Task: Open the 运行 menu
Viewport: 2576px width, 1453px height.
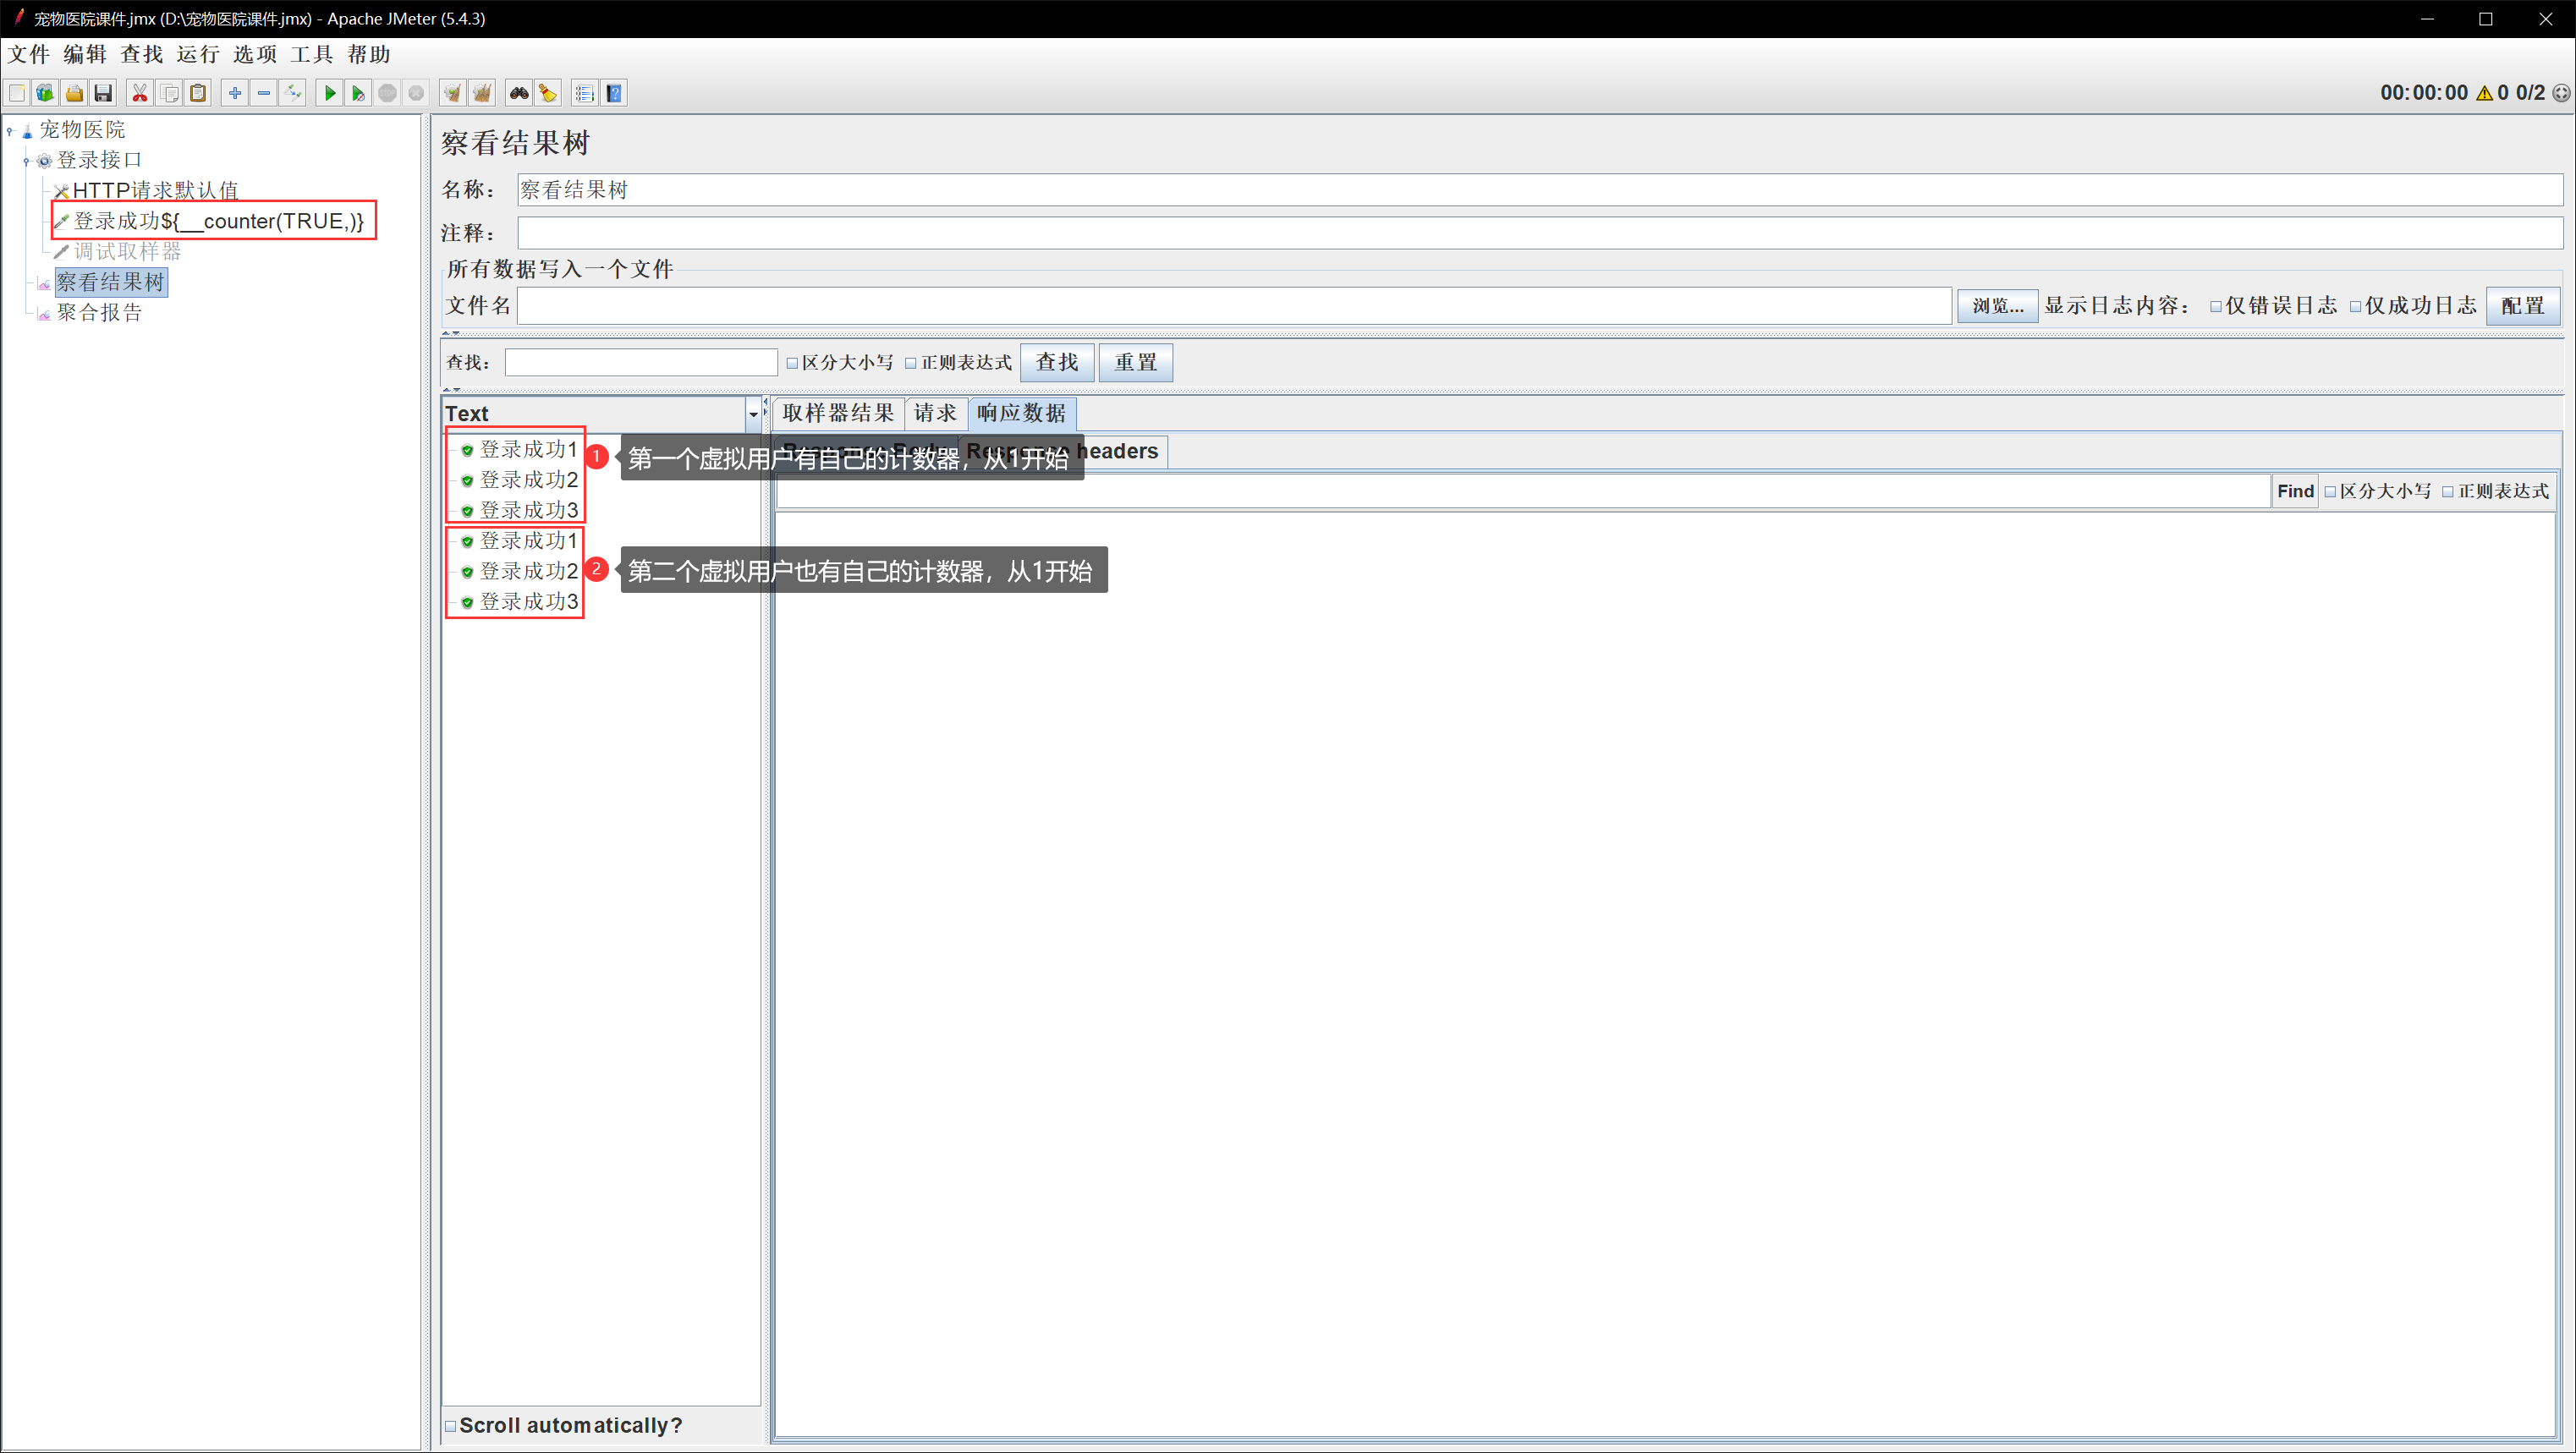Action: [x=197, y=54]
